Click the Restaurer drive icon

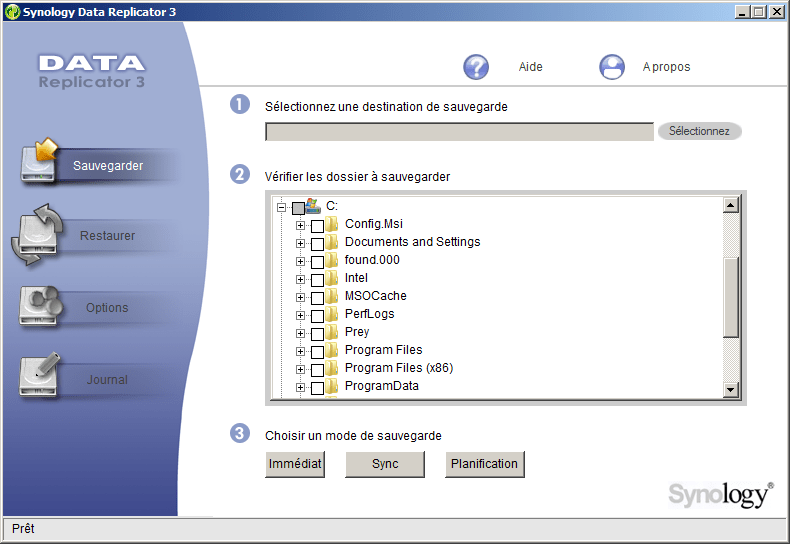[36, 235]
